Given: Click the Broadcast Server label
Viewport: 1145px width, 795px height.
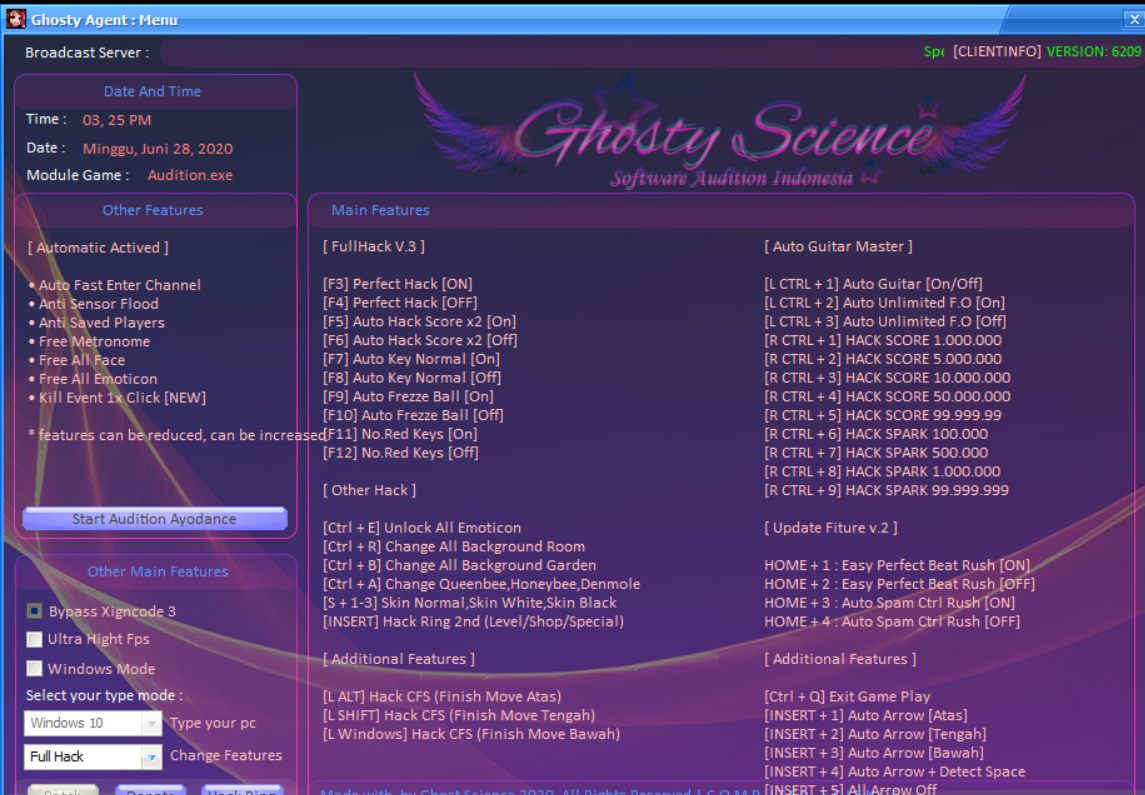Looking at the screenshot, I should (87, 53).
